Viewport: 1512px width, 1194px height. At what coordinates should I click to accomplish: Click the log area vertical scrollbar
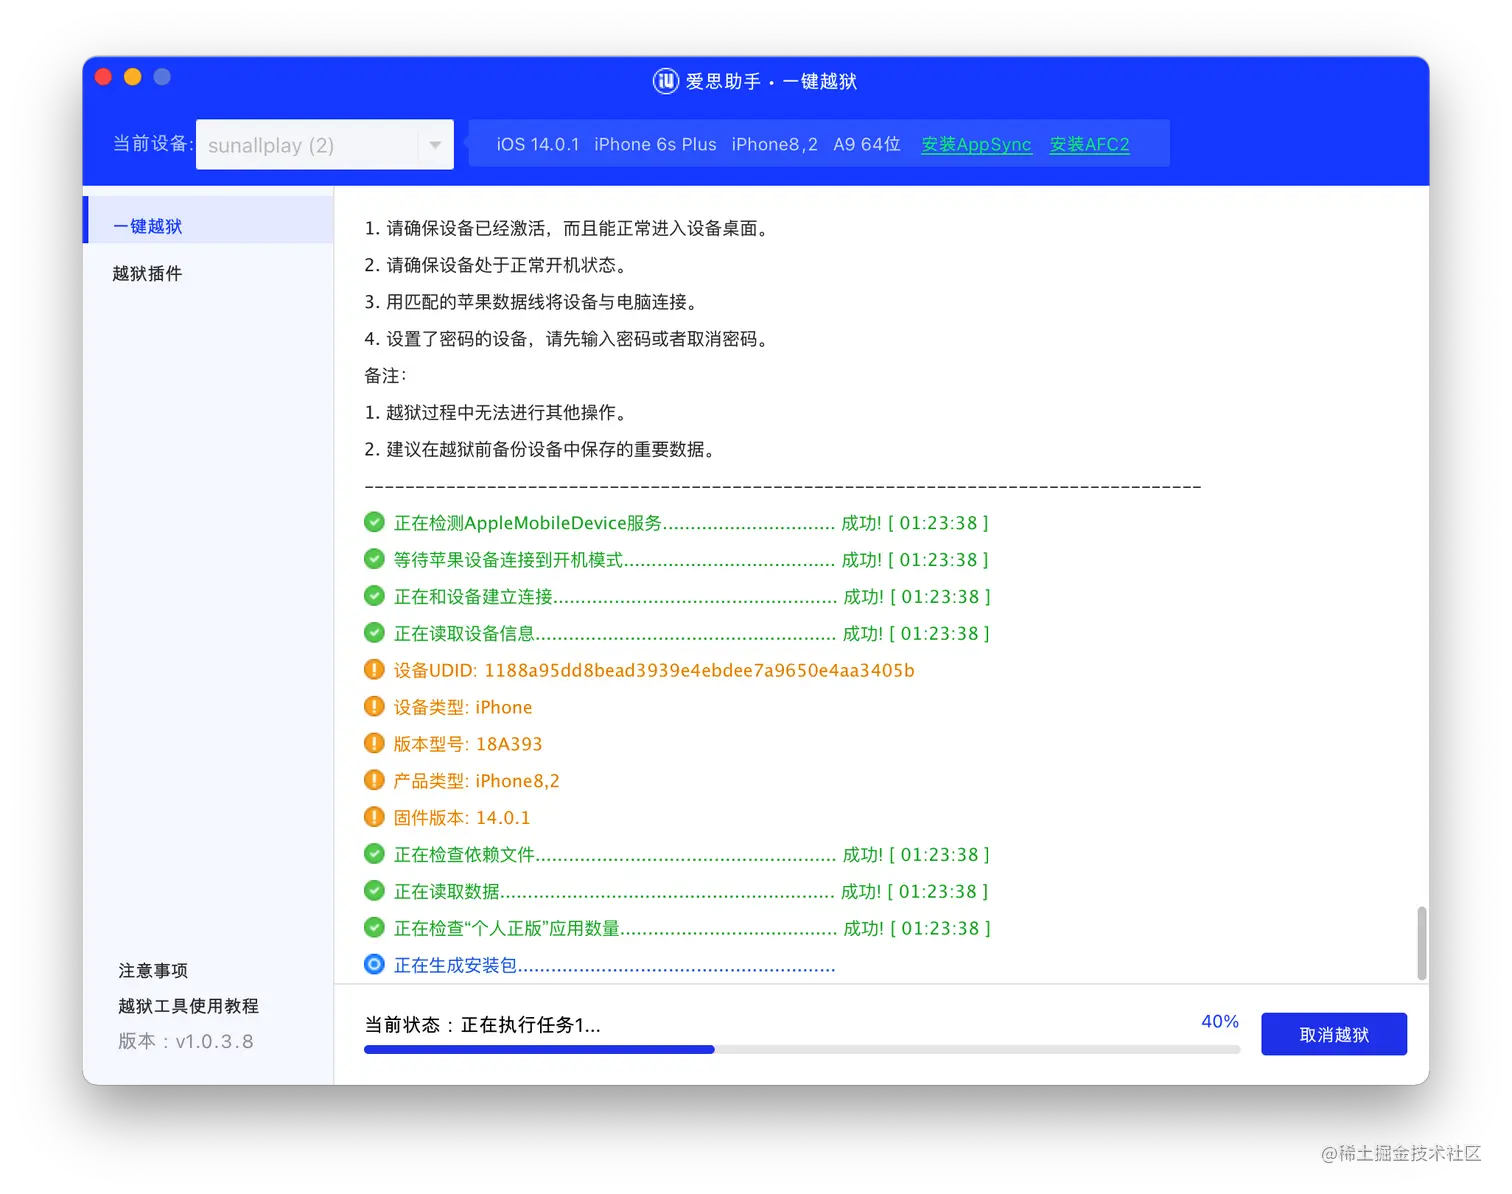(x=1421, y=943)
